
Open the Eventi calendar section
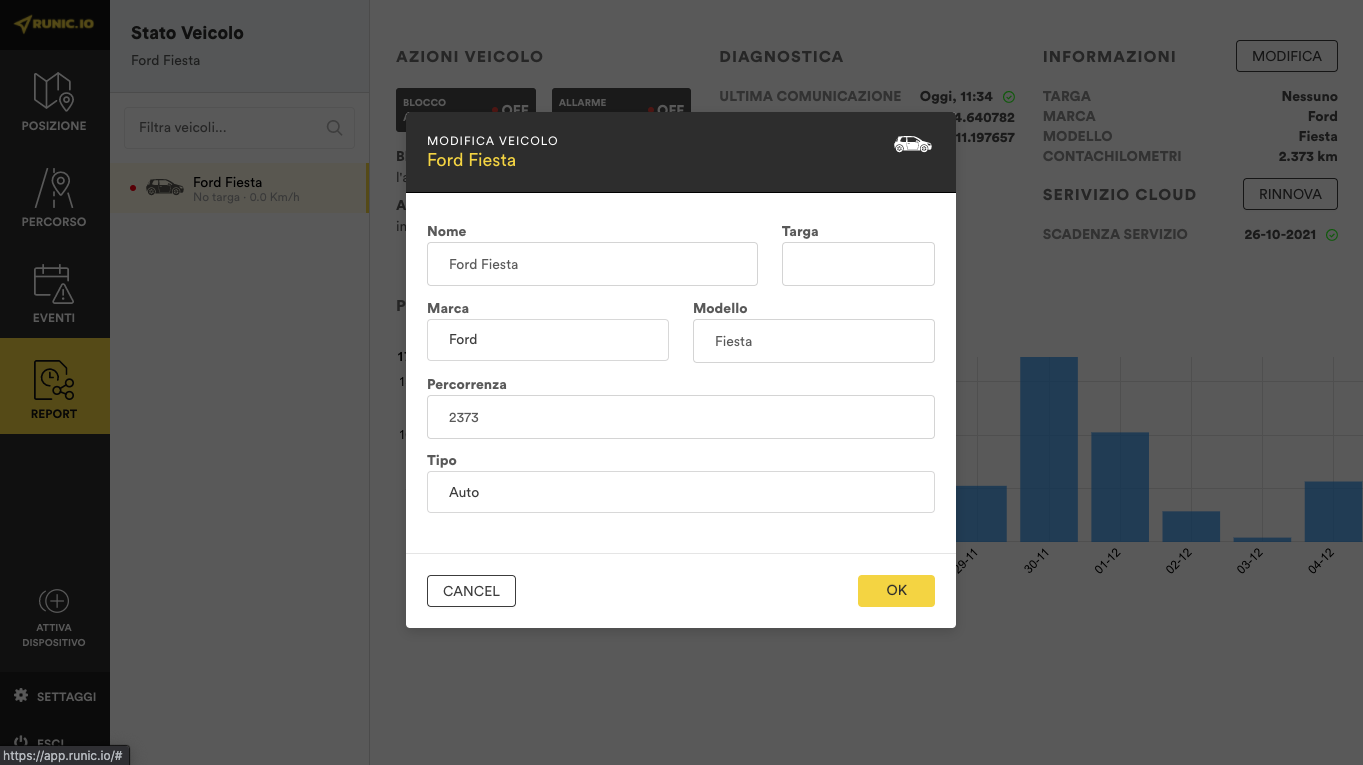coord(54,292)
